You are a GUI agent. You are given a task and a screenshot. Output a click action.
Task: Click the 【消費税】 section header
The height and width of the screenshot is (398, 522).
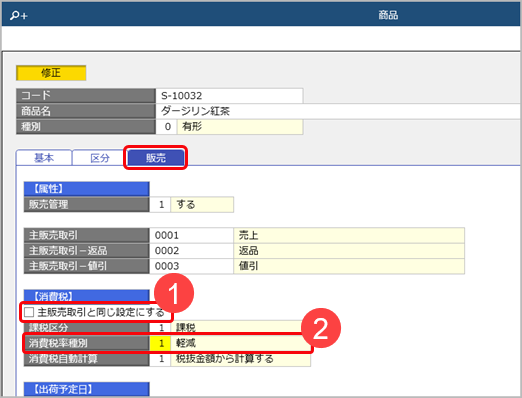point(86,296)
